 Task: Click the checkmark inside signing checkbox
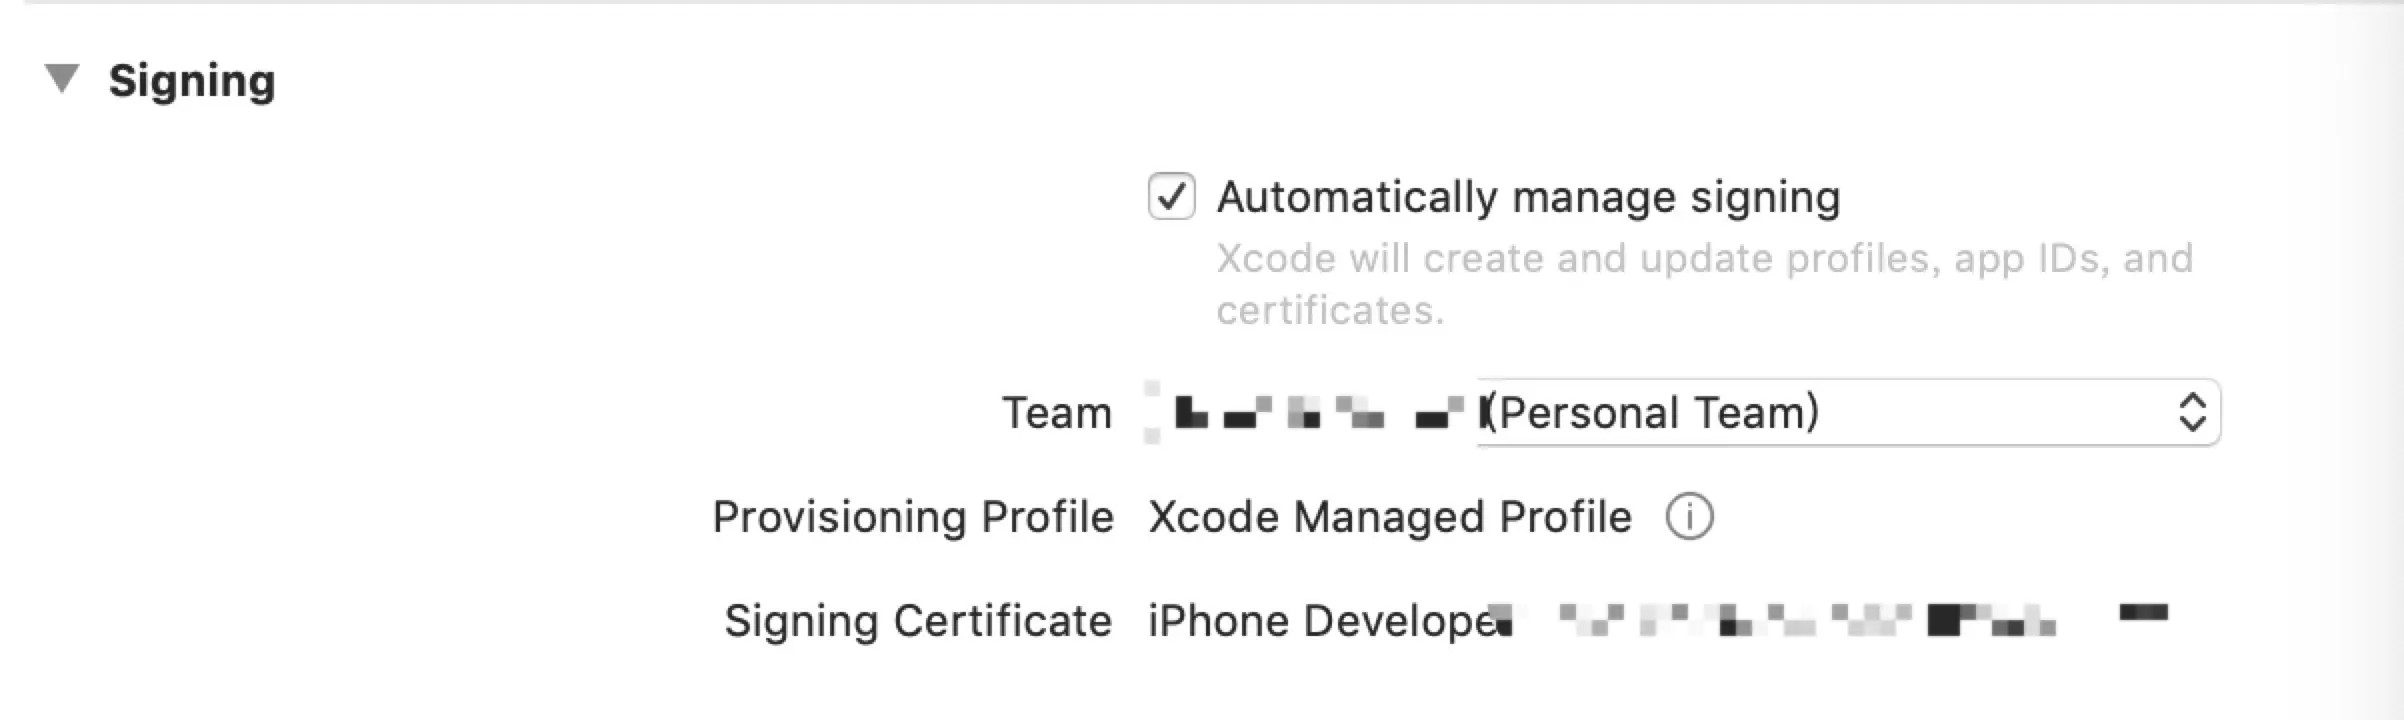coord(1171,196)
